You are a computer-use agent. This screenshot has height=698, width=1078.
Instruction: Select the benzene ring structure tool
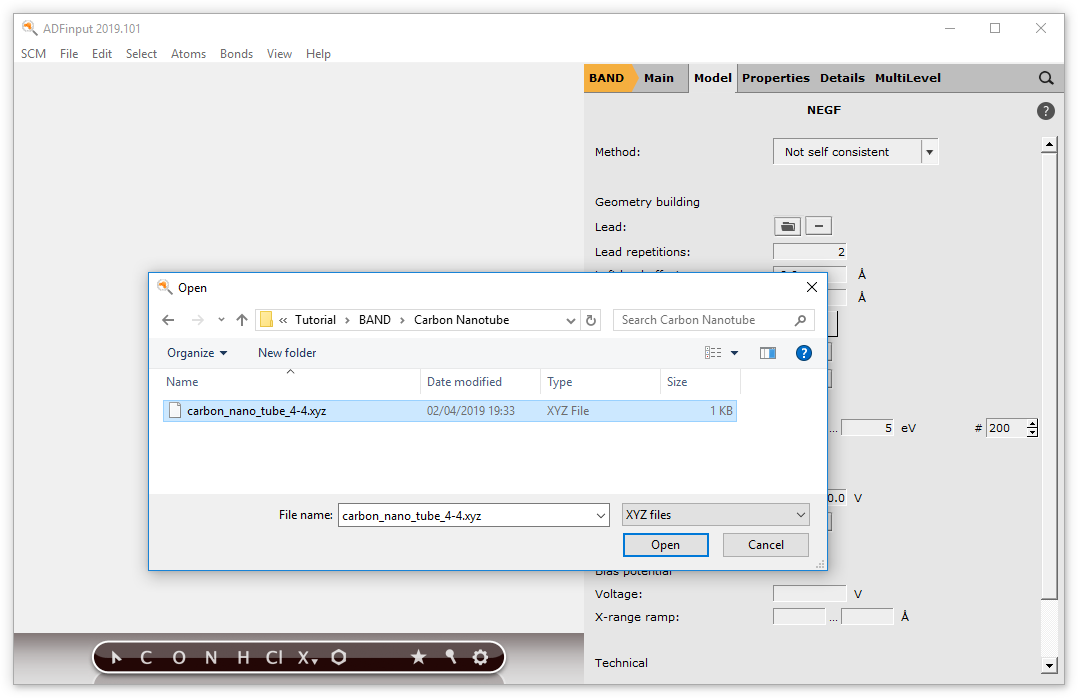[339, 657]
